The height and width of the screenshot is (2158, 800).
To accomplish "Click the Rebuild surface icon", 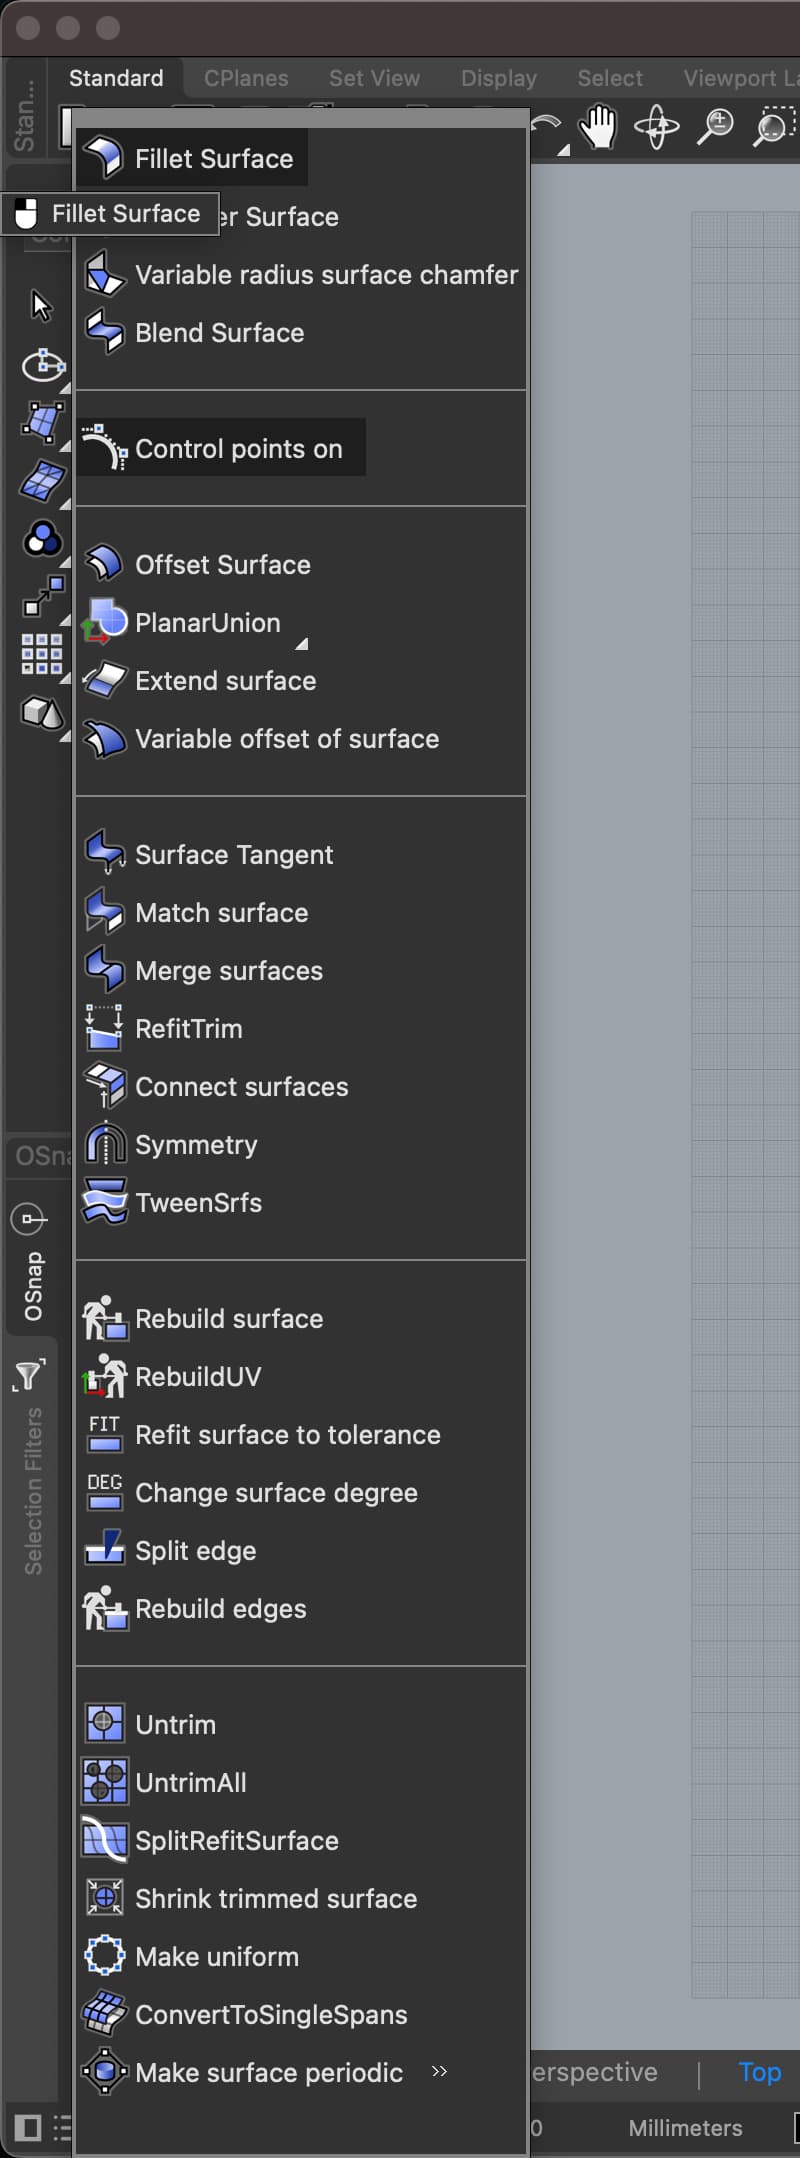I will (x=104, y=1319).
